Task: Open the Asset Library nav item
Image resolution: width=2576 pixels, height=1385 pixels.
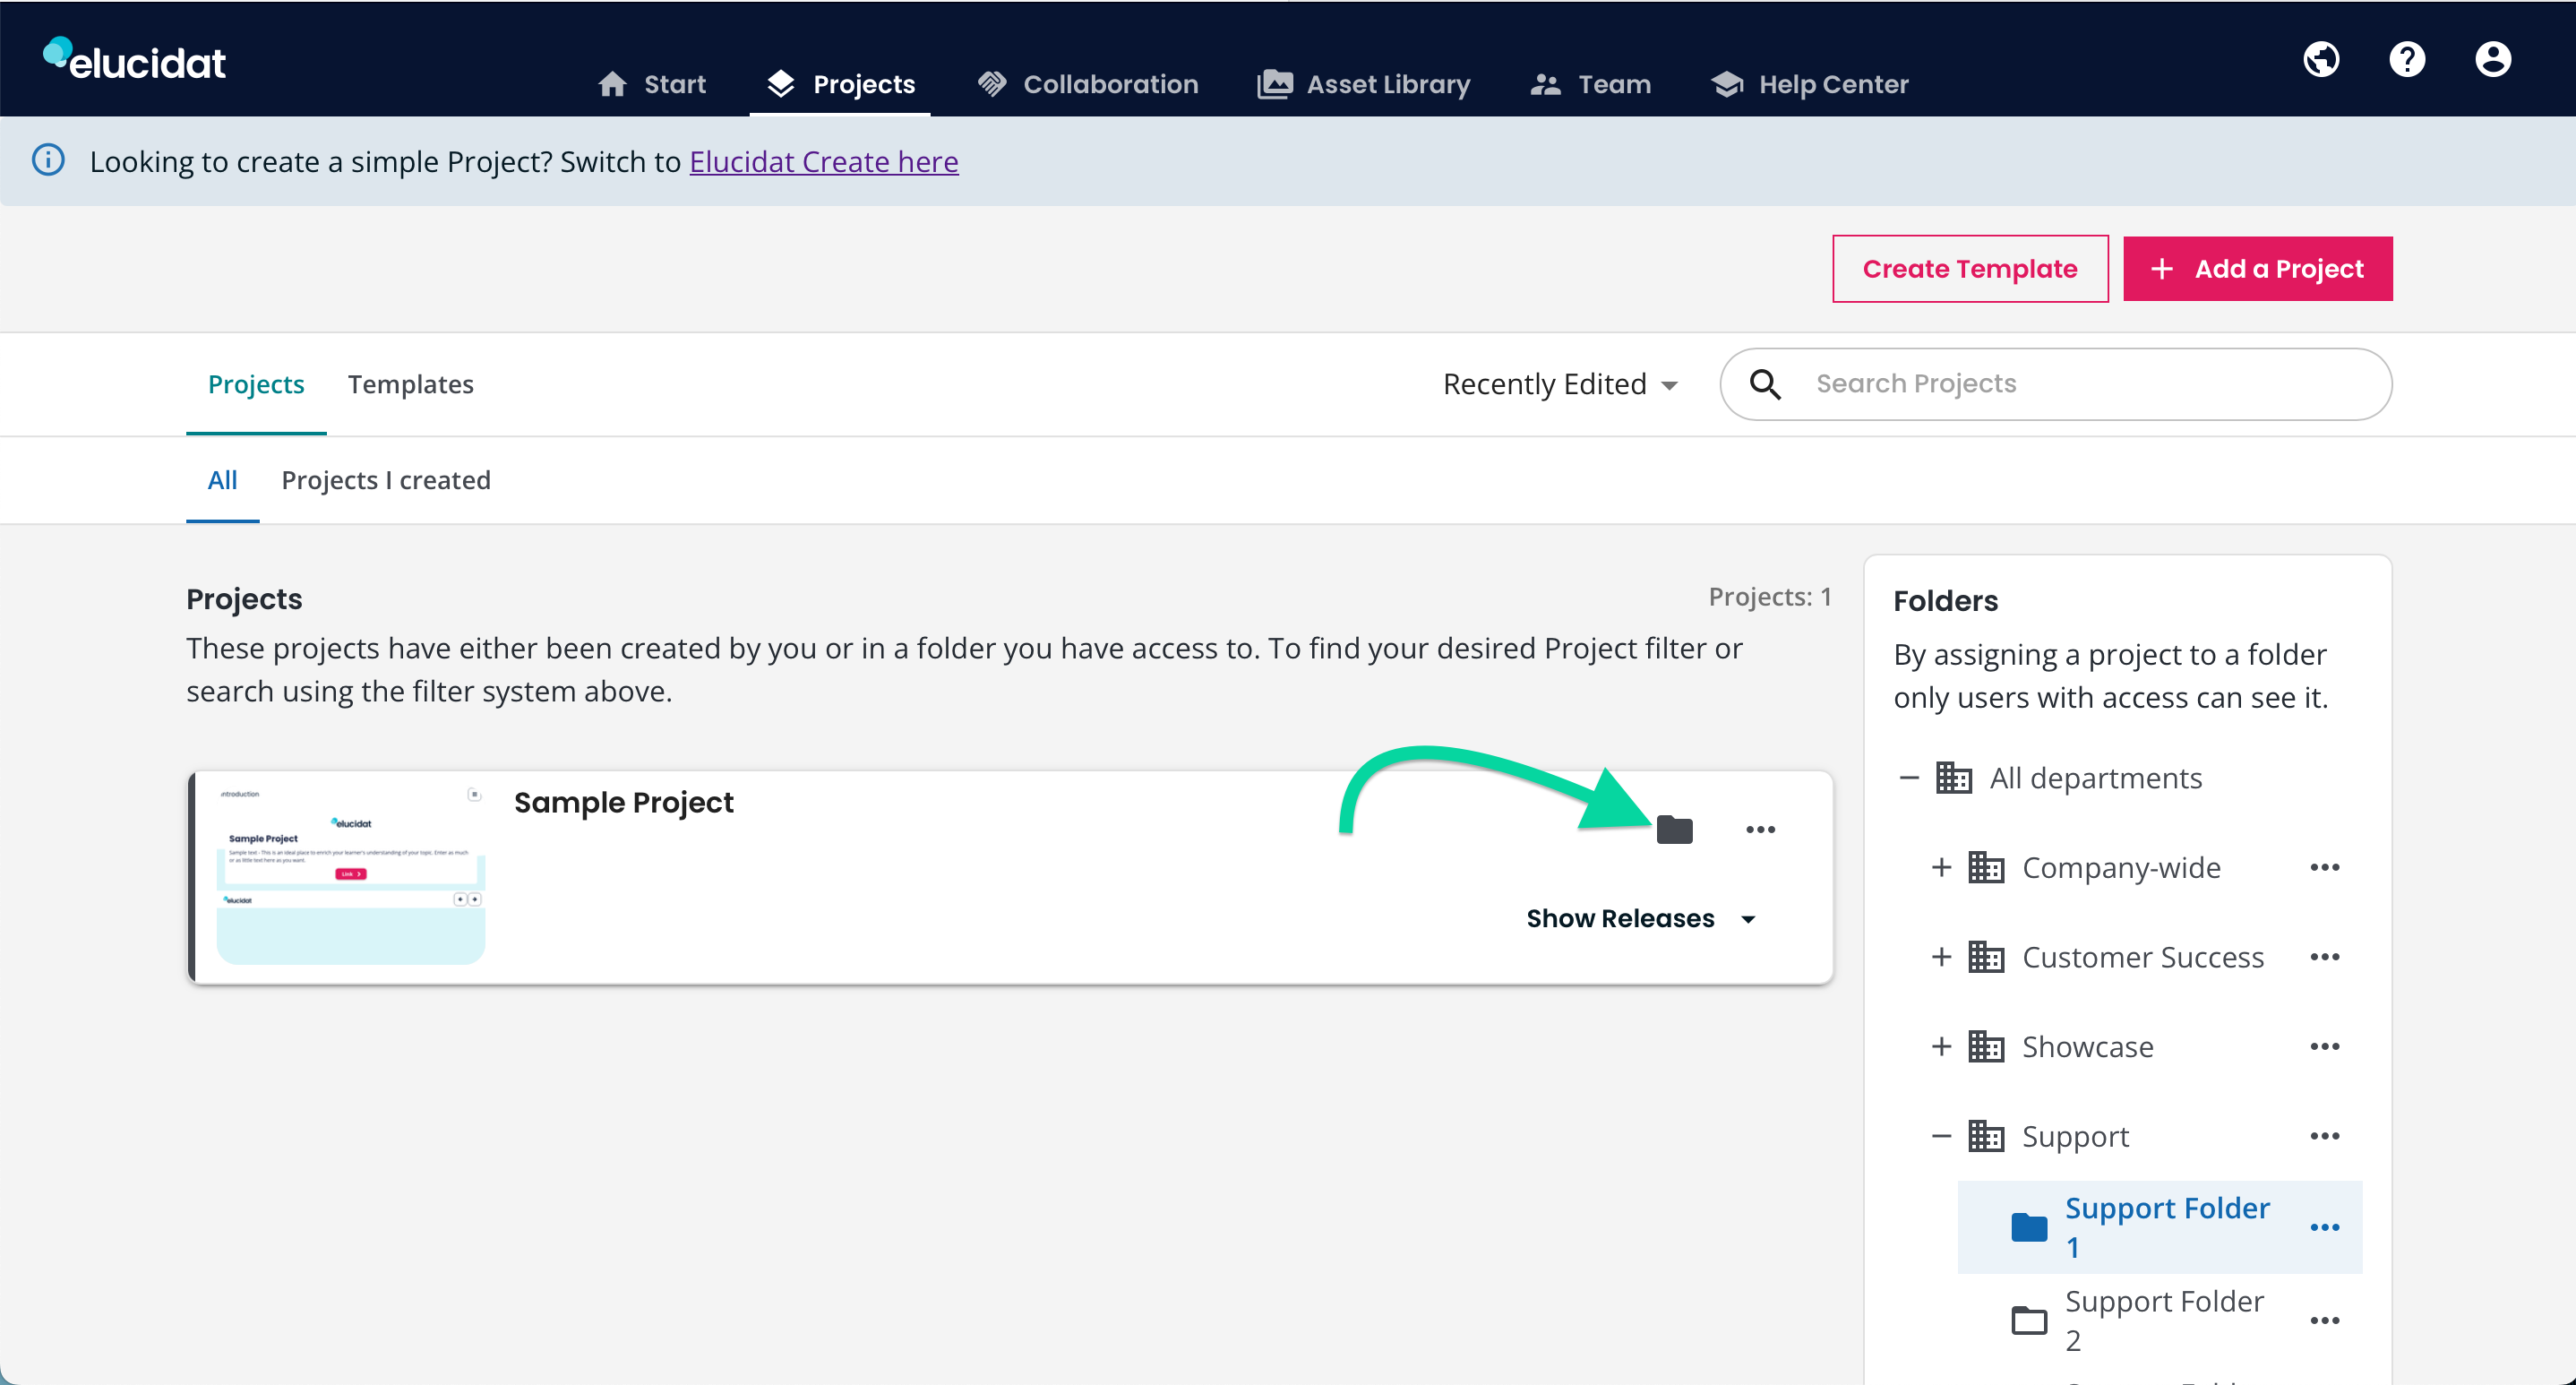Action: (x=1364, y=84)
